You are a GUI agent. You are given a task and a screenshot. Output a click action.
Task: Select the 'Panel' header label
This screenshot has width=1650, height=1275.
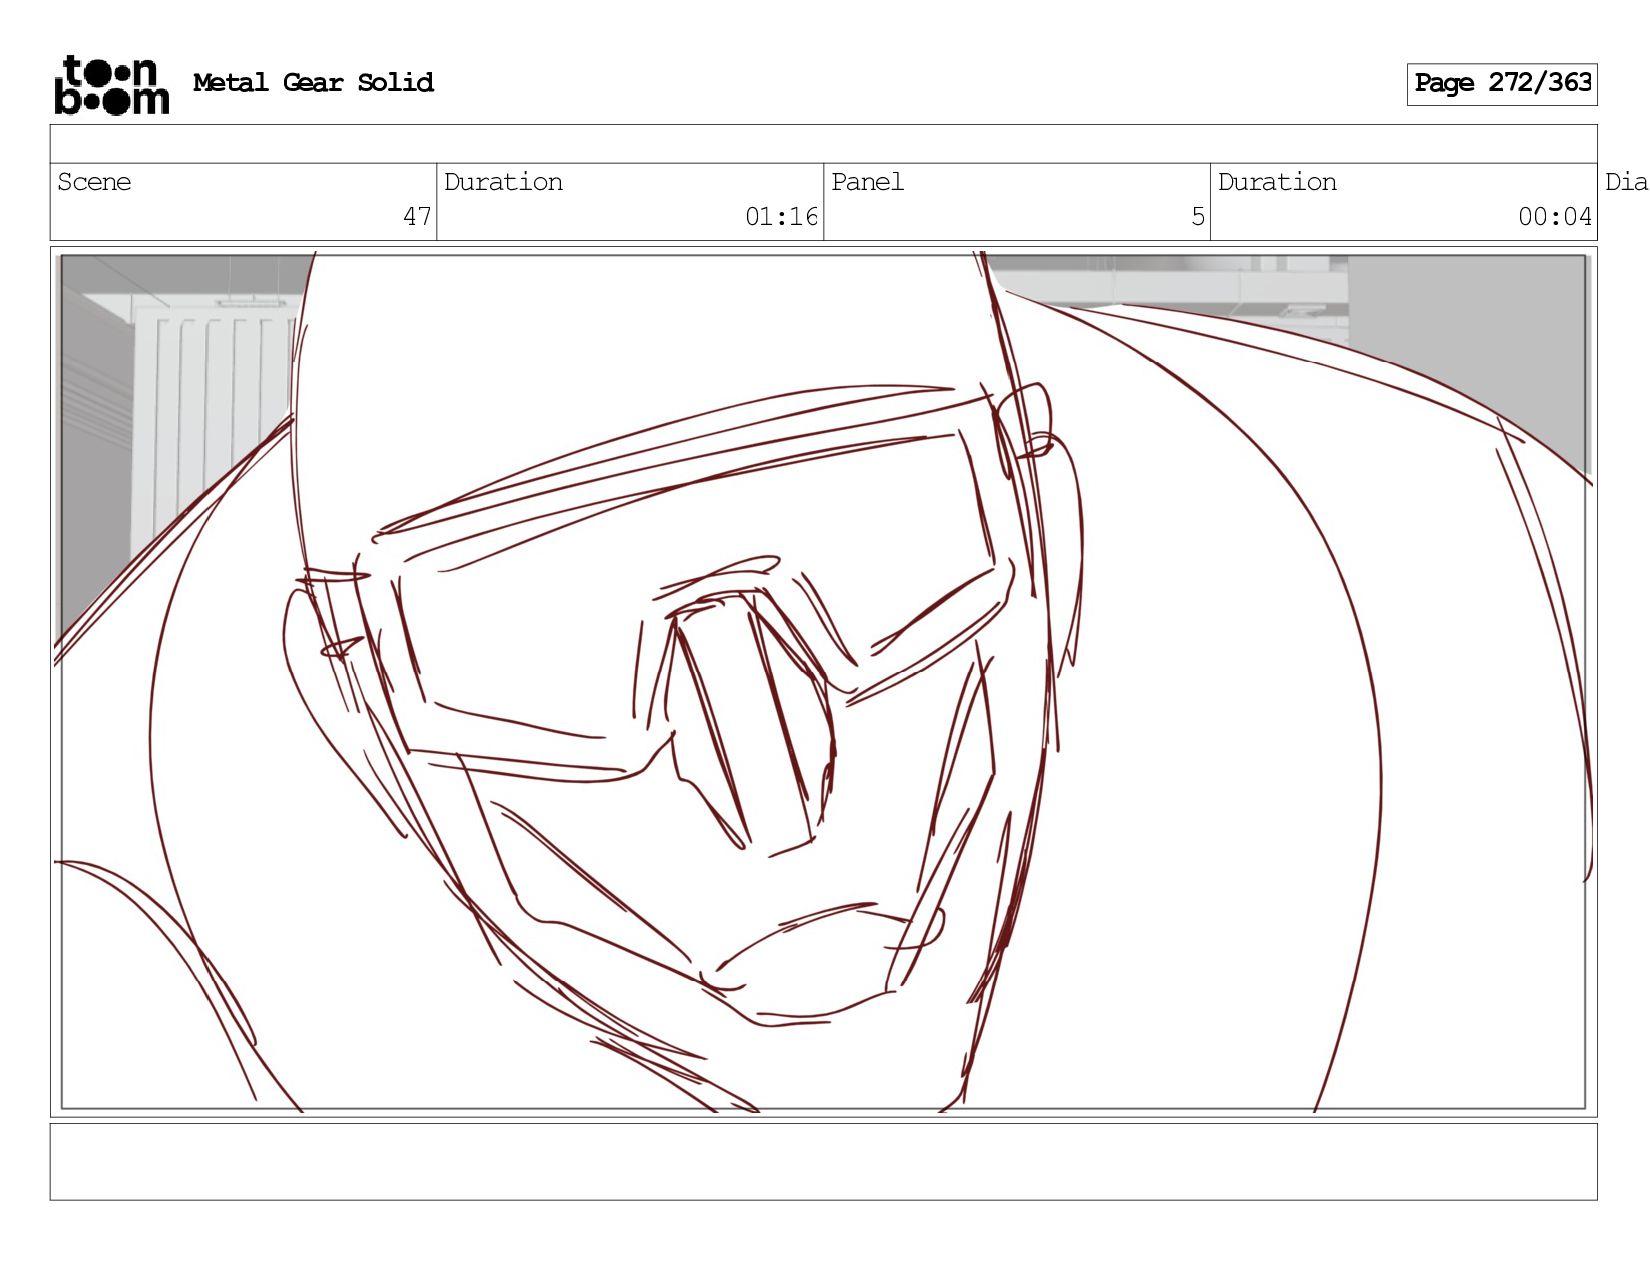pos(867,182)
